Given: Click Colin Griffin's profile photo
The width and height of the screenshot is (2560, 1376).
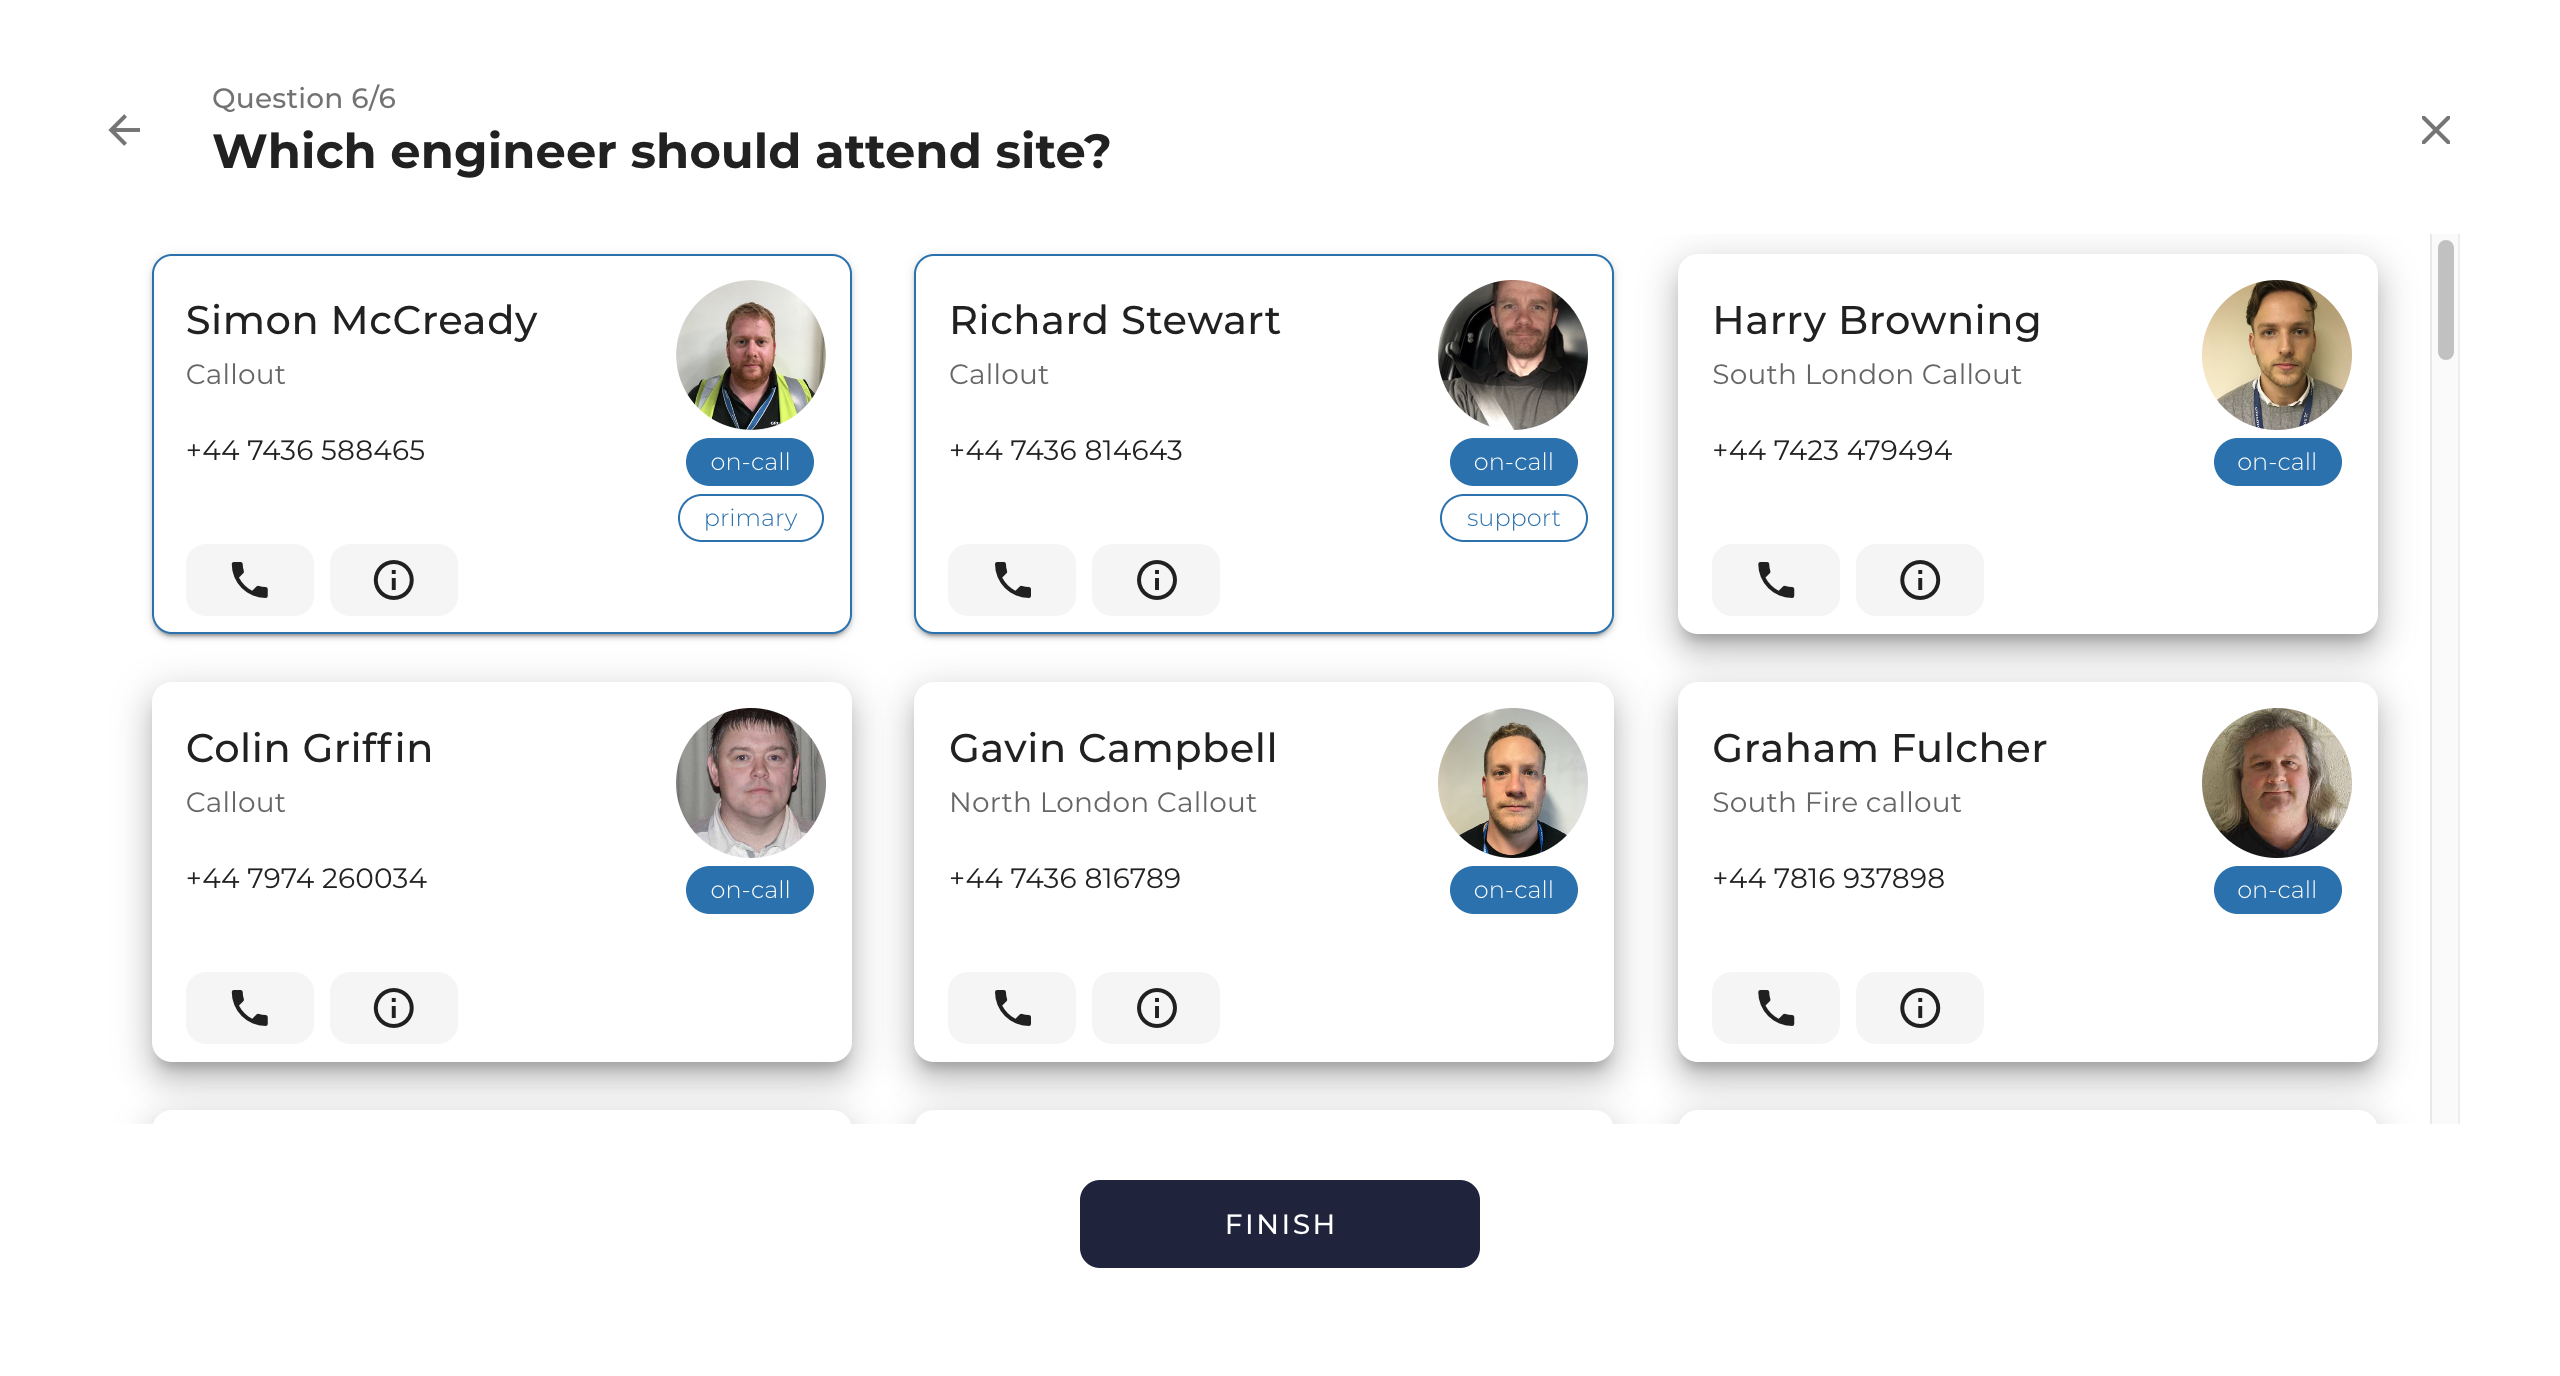Looking at the screenshot, I should (750, 782).
